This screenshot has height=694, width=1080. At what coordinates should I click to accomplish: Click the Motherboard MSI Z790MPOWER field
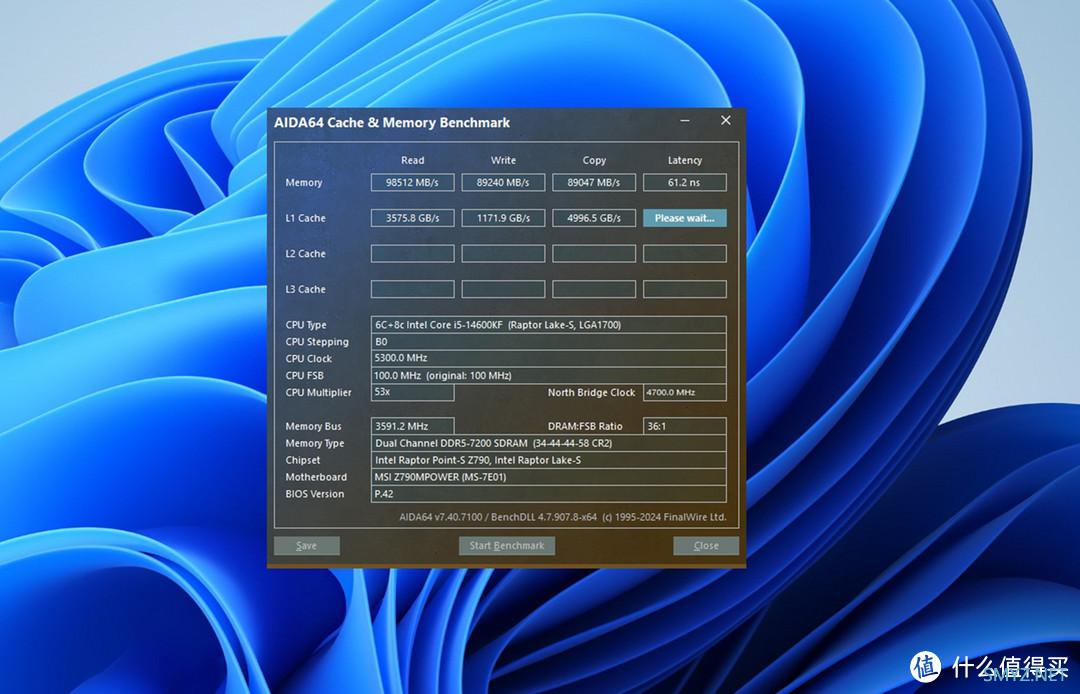548,477
